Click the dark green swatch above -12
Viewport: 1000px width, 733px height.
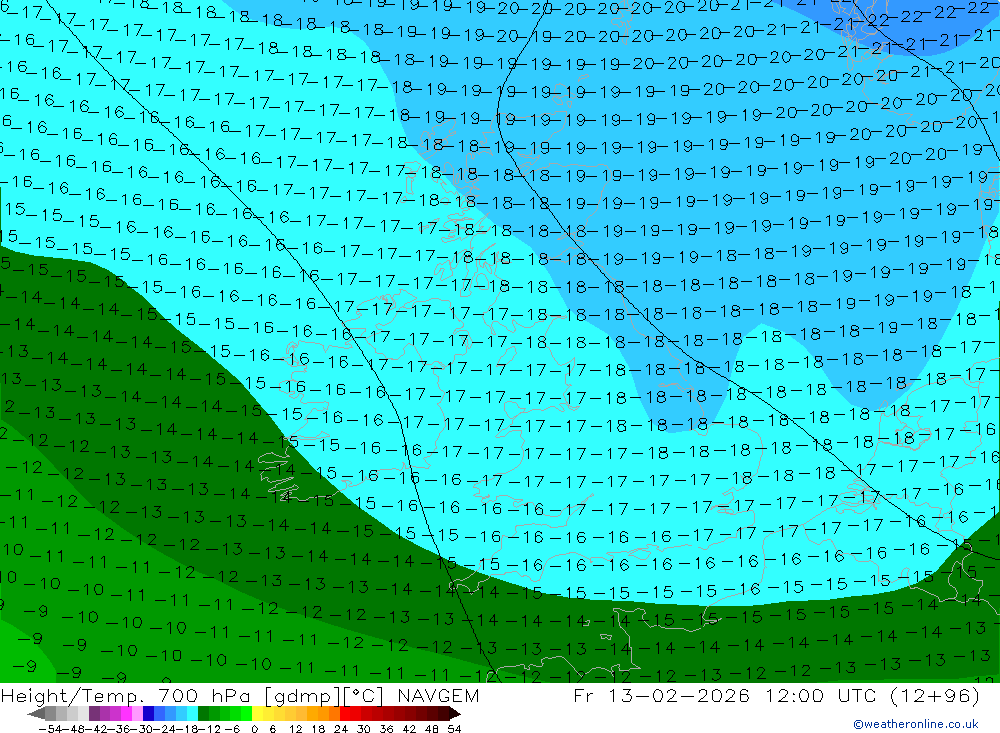[203, 713]
